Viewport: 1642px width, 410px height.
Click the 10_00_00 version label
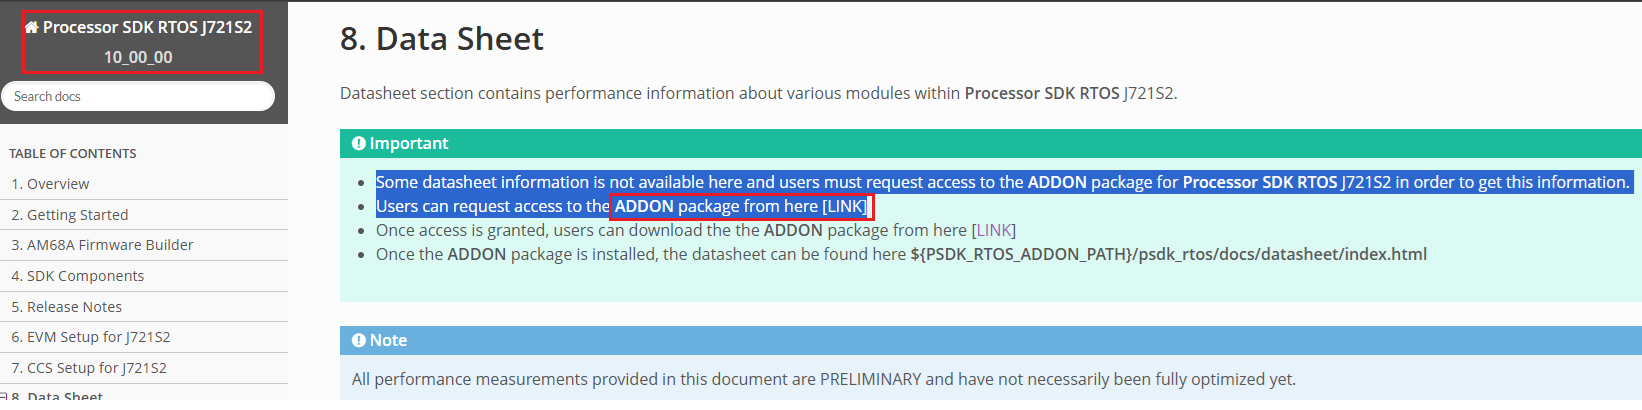tap(138, 57)
